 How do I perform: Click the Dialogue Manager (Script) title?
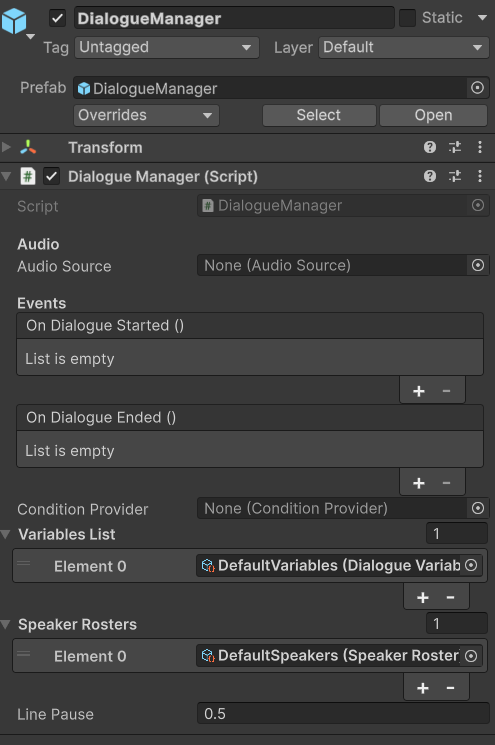pos(163,177)
